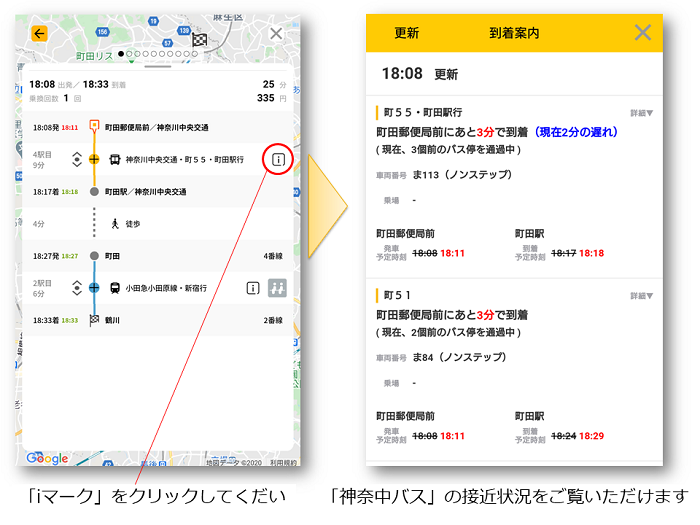The height and width of the screenshot is (525, 700).
Task: Open bus arrival info icon for 町５５
Action: click(x=278, y=159)
